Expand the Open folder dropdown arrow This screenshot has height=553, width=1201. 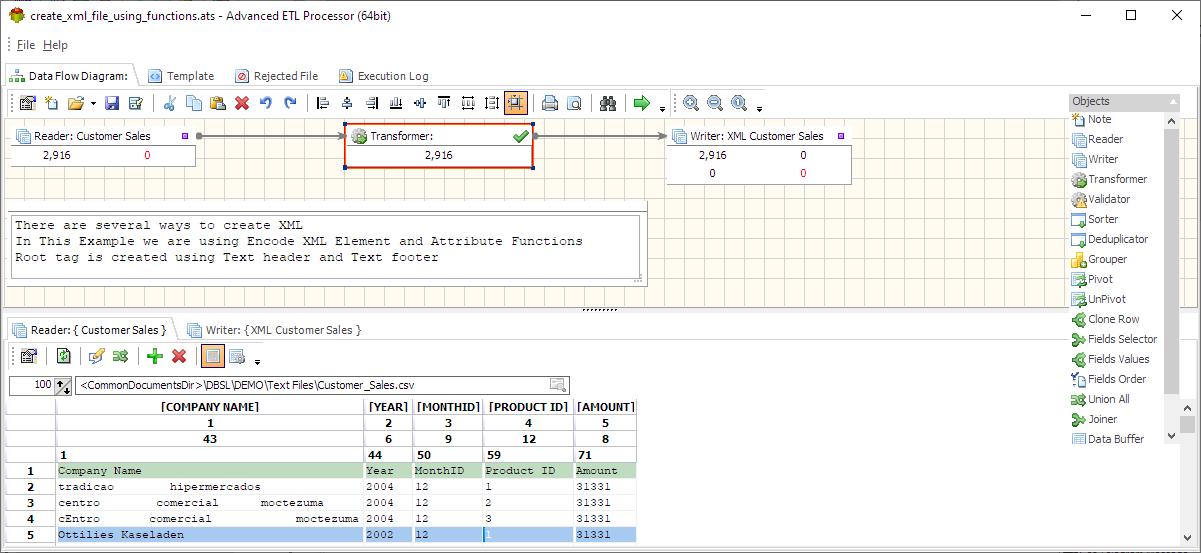(93, 103)
